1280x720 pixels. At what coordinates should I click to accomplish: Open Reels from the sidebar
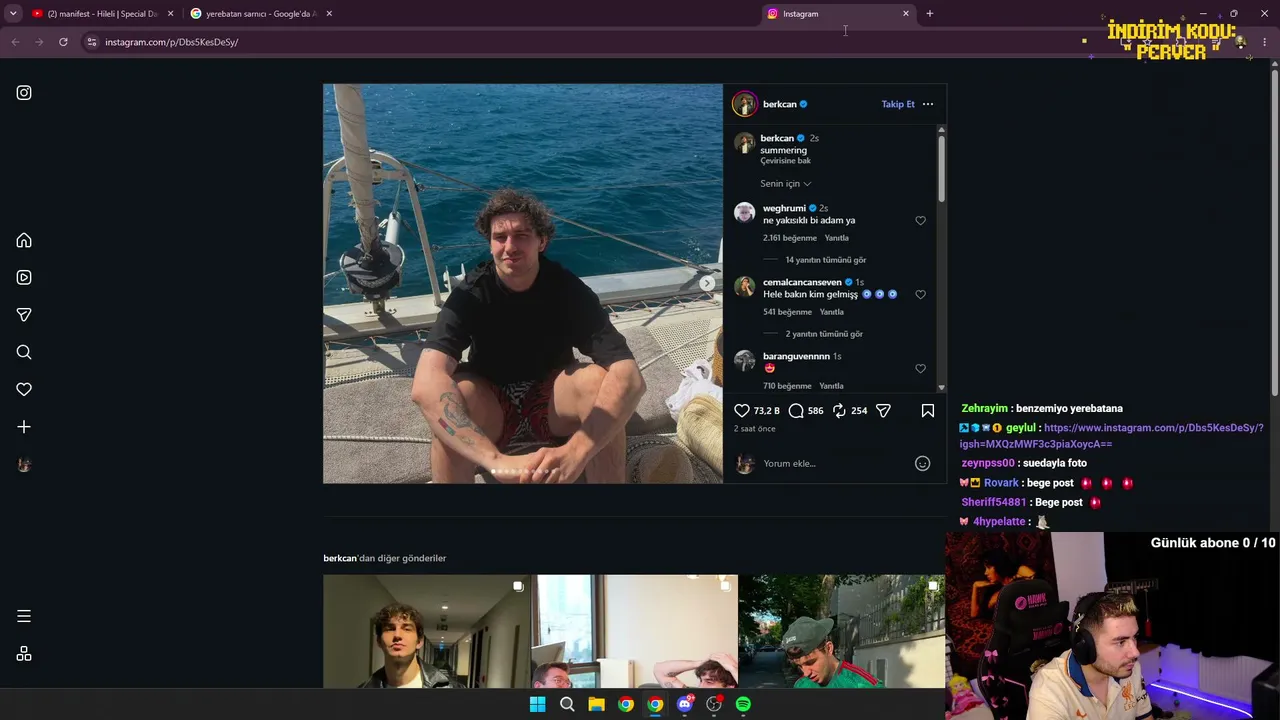[x=24, y=277]
